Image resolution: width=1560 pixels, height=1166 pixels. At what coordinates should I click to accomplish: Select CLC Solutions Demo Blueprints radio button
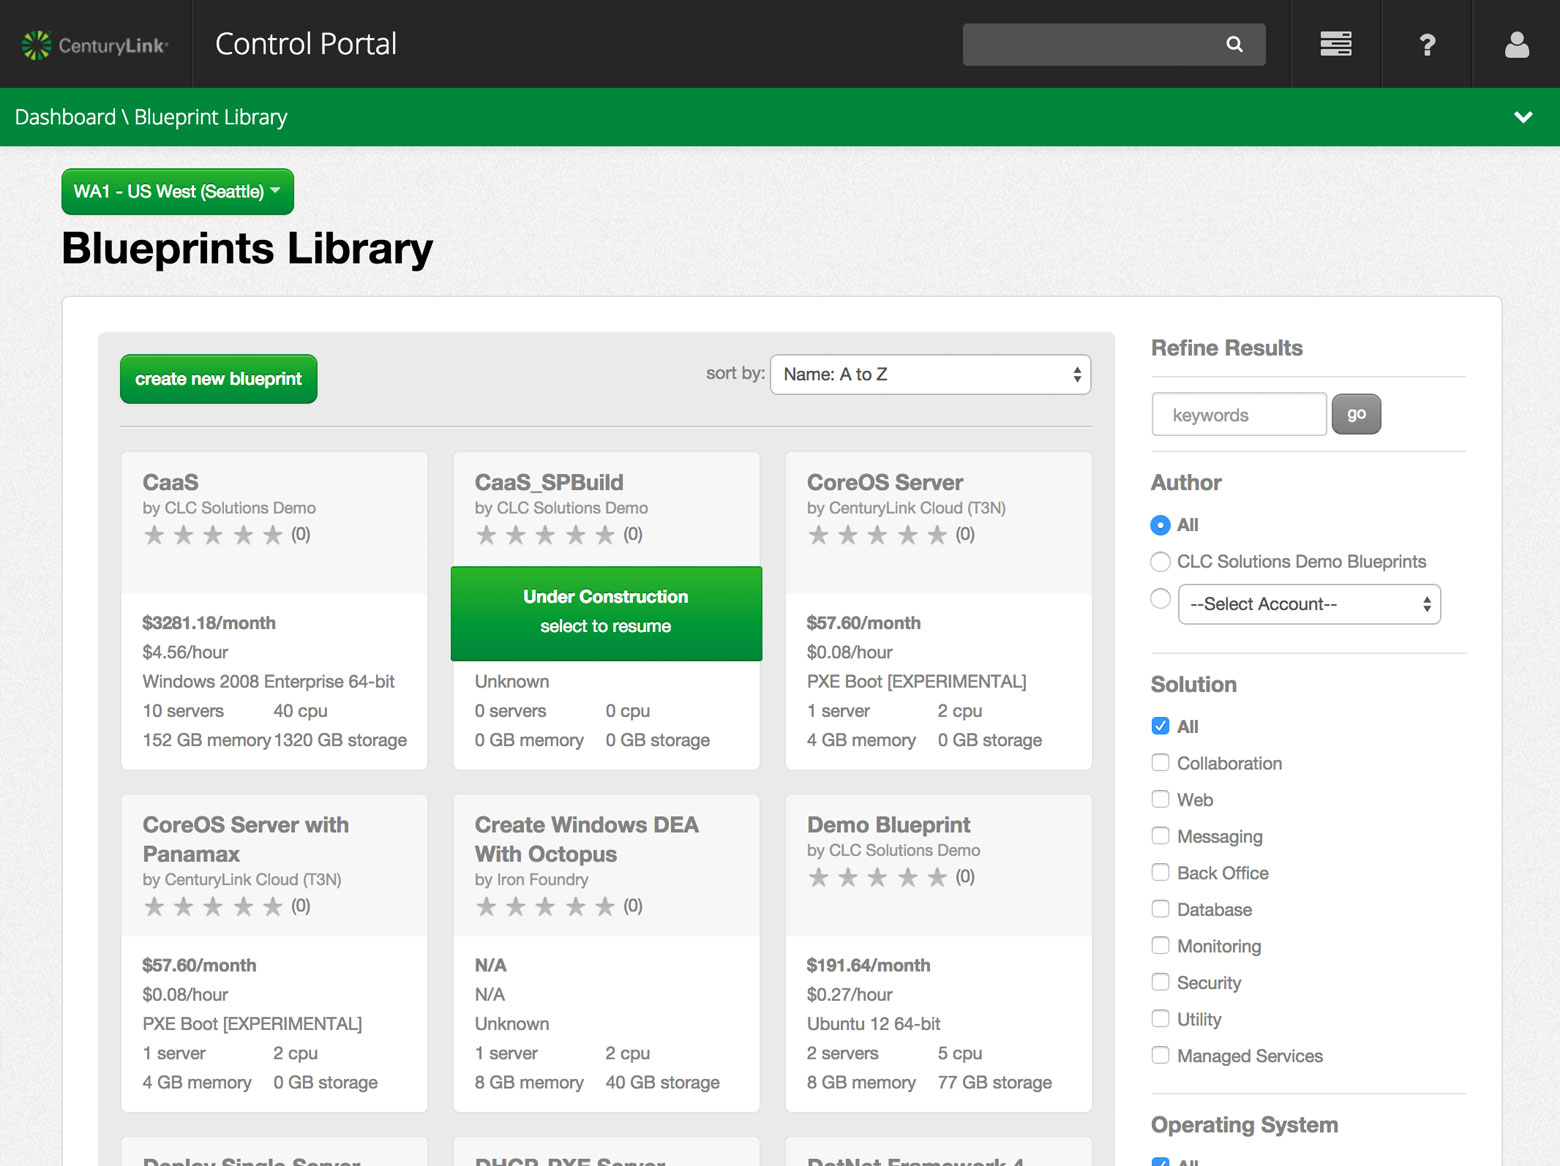1160,562
